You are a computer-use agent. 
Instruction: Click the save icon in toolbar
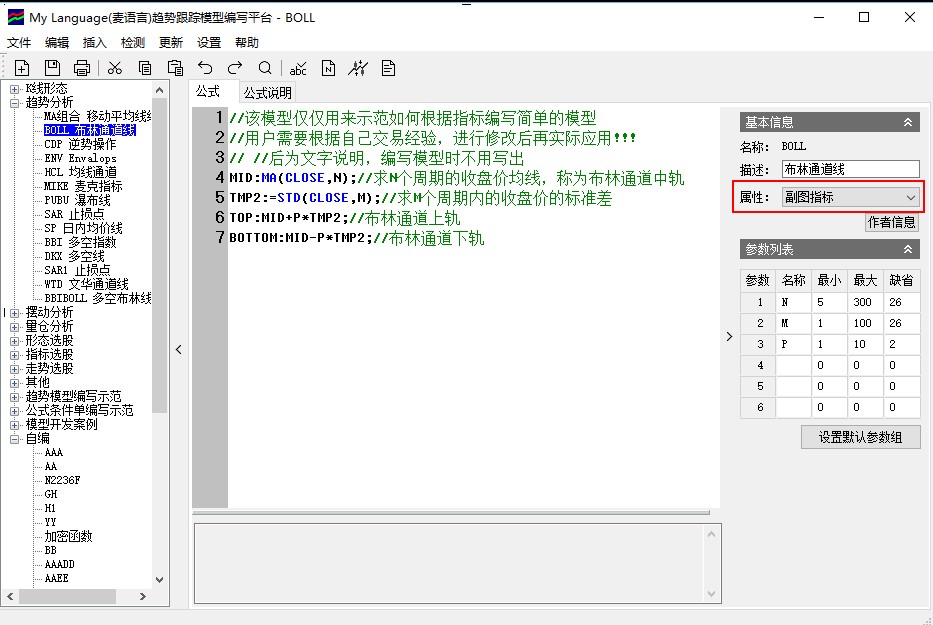(x=52, y=68)
